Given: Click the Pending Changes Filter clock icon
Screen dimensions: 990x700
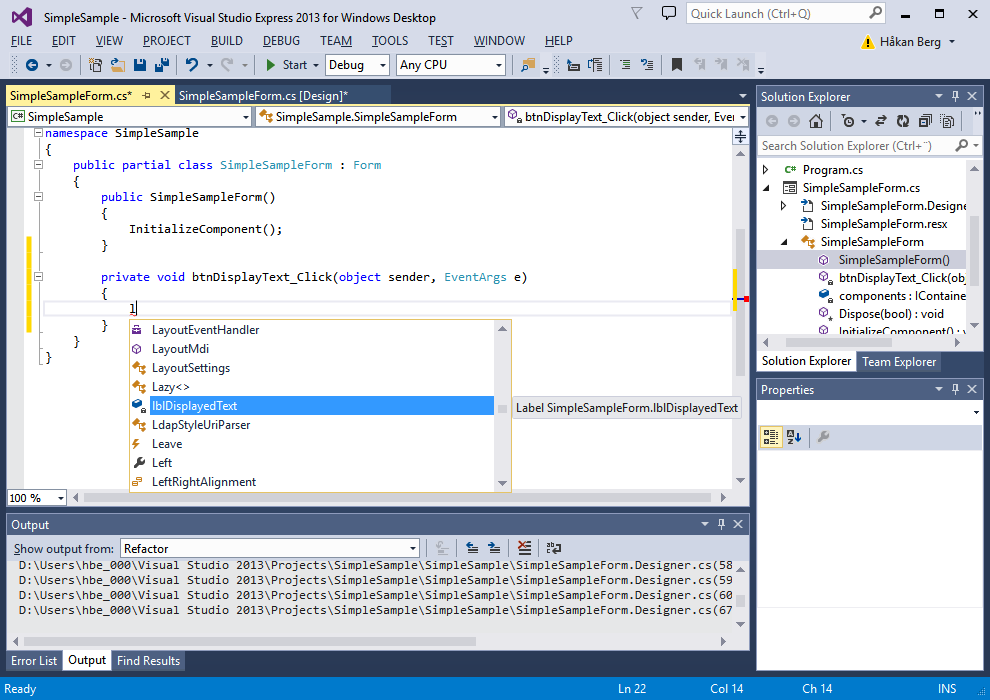Looking at the screenshot, I should click(x=848, y=121).
